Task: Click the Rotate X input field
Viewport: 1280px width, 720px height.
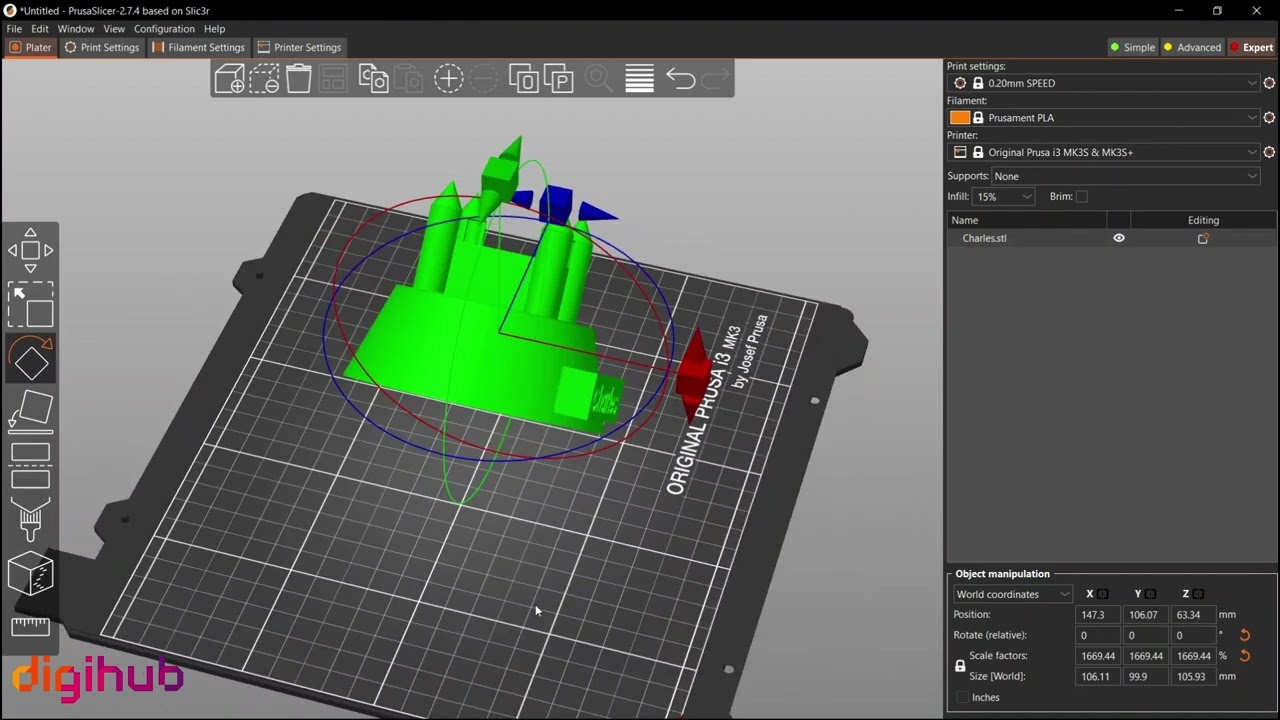Action: [x=1097, y=635]
